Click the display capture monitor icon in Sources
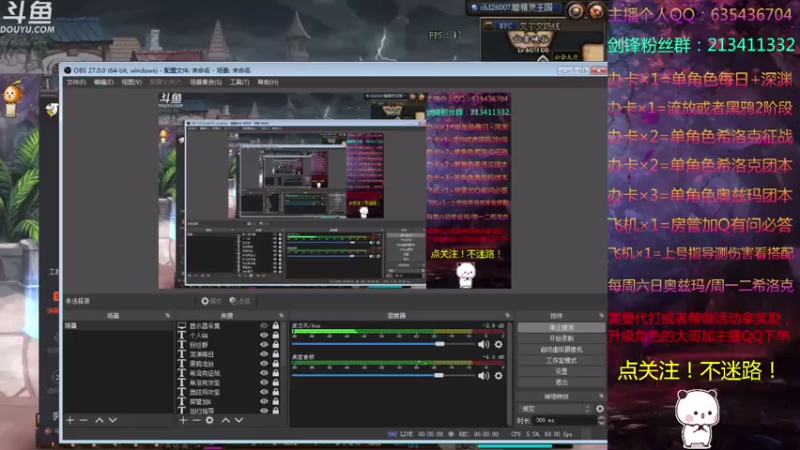The height and width of the screenshot is (450, 800). coord(182,326)
